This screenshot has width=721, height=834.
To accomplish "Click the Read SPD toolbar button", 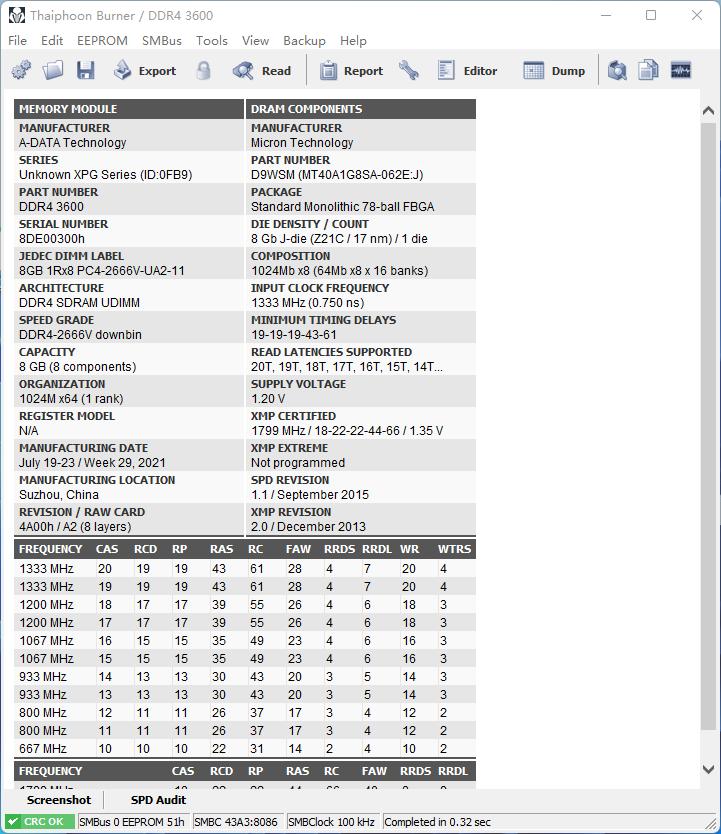I will point(262,70).
